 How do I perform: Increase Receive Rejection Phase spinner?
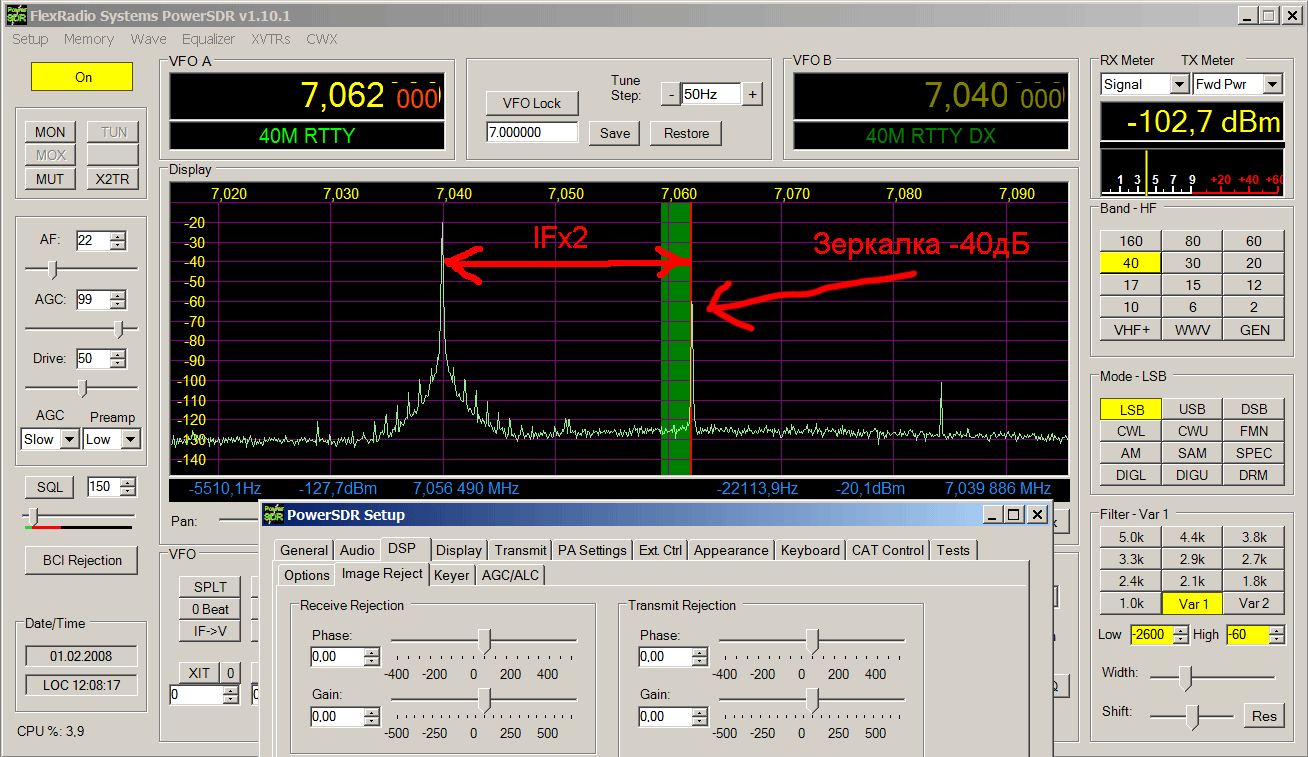[372, 652]
